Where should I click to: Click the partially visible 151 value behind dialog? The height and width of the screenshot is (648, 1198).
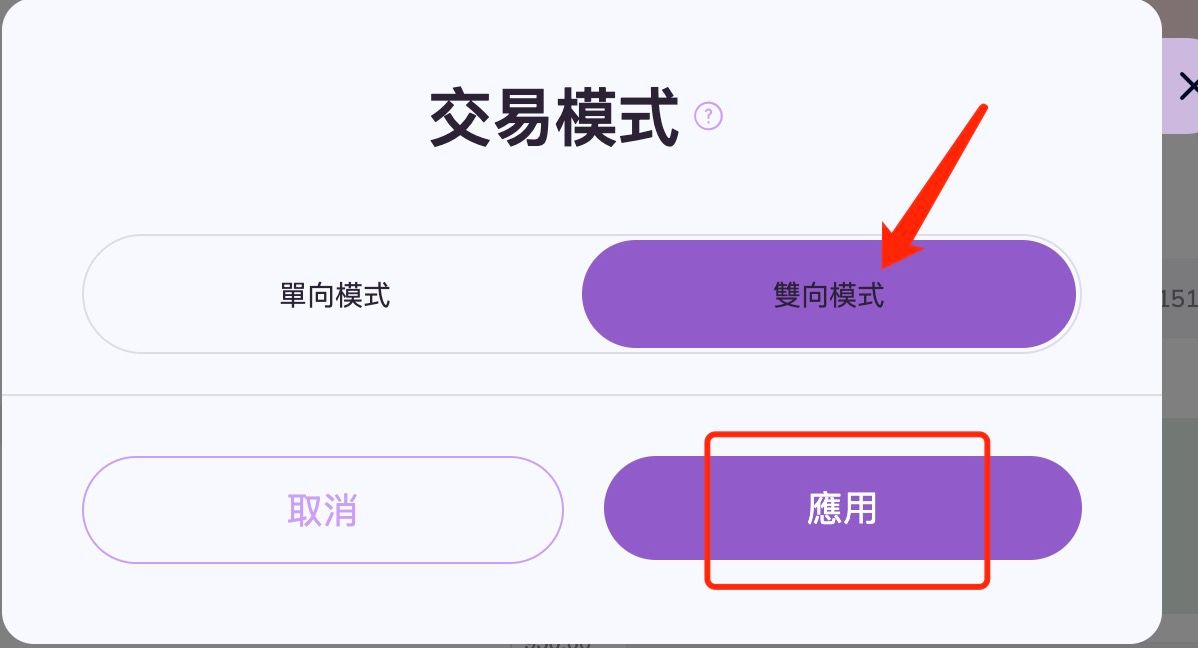pyautogui.click(x=1179, y=298)
